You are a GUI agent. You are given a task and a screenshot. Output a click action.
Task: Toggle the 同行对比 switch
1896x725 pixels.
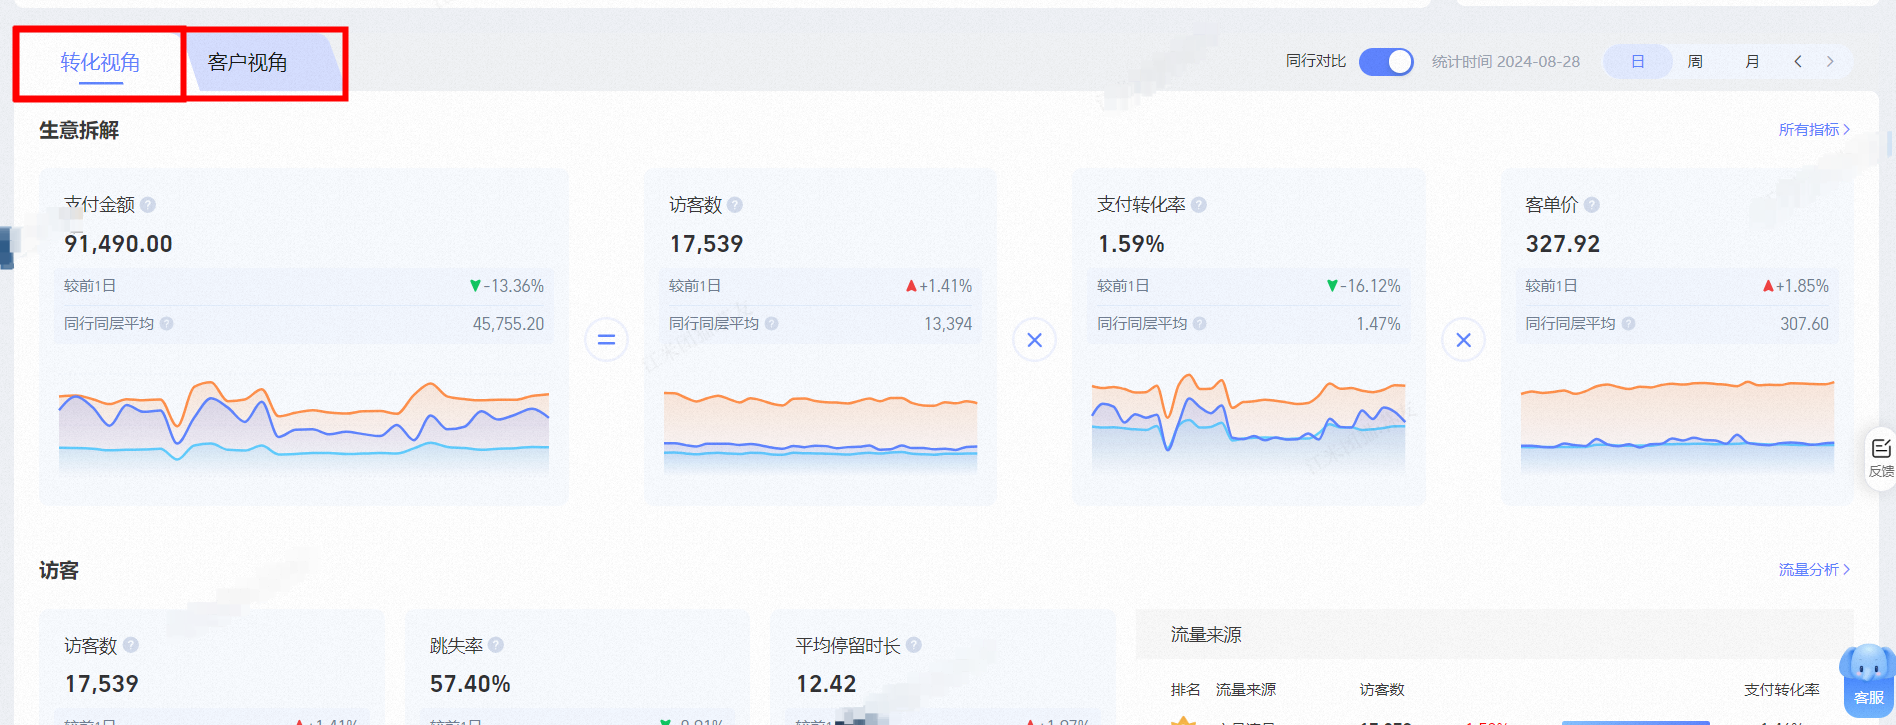[1386, 62]
